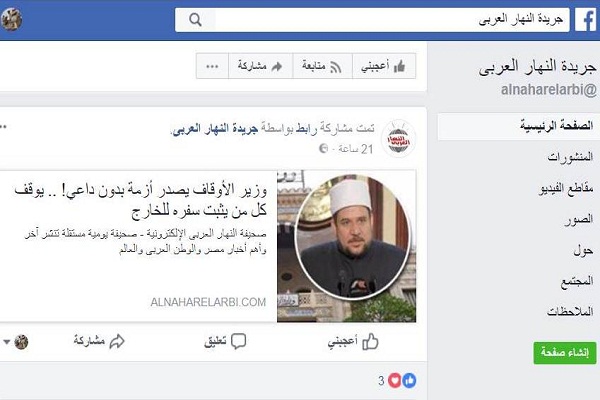Expand the post options ellipsis menu

[3, 127]
